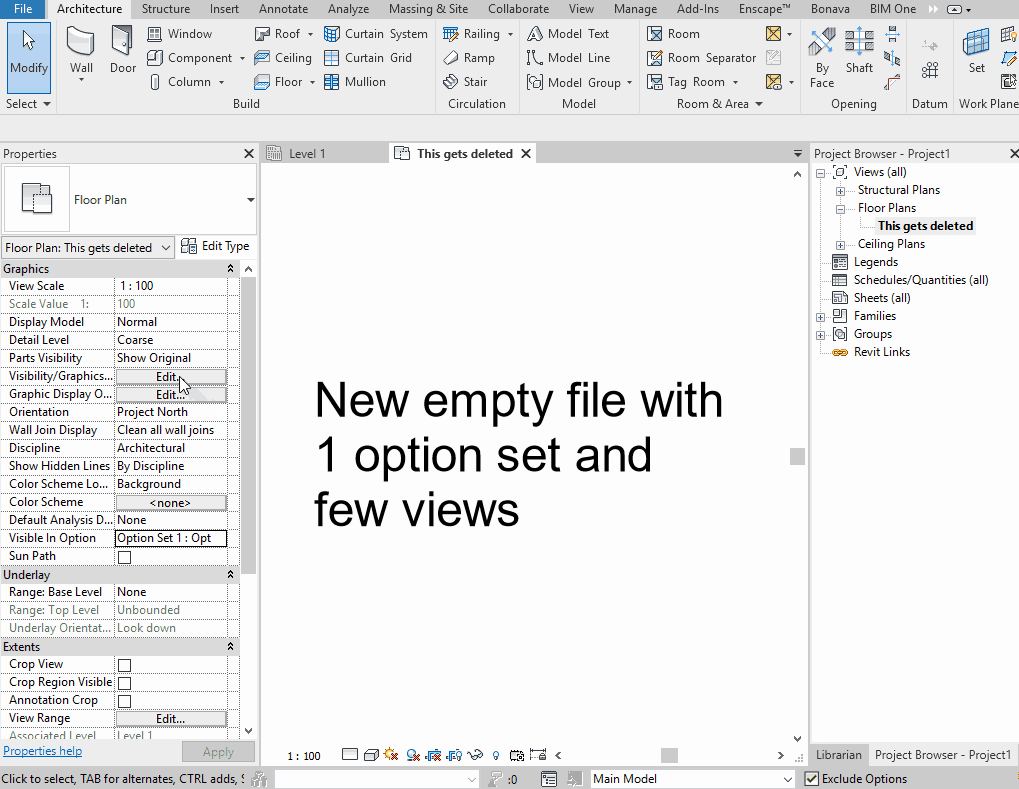Open the Model Text tool
Viewport: 1019px width, 789px height.
pyautogui.click(x=580, y=33)
